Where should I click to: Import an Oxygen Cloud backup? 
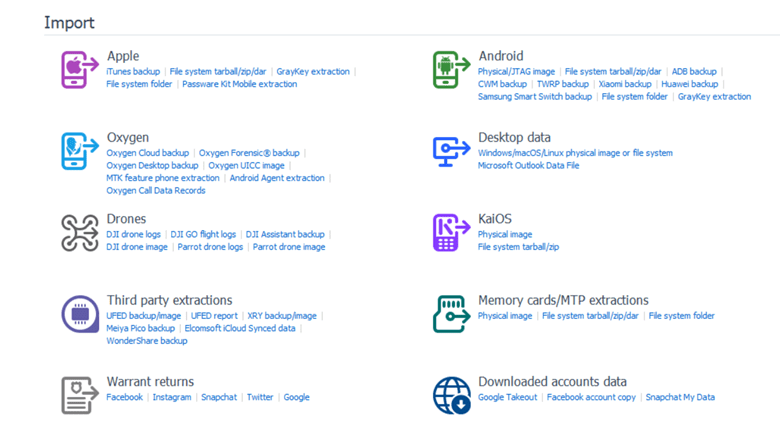tap(148, 153)
